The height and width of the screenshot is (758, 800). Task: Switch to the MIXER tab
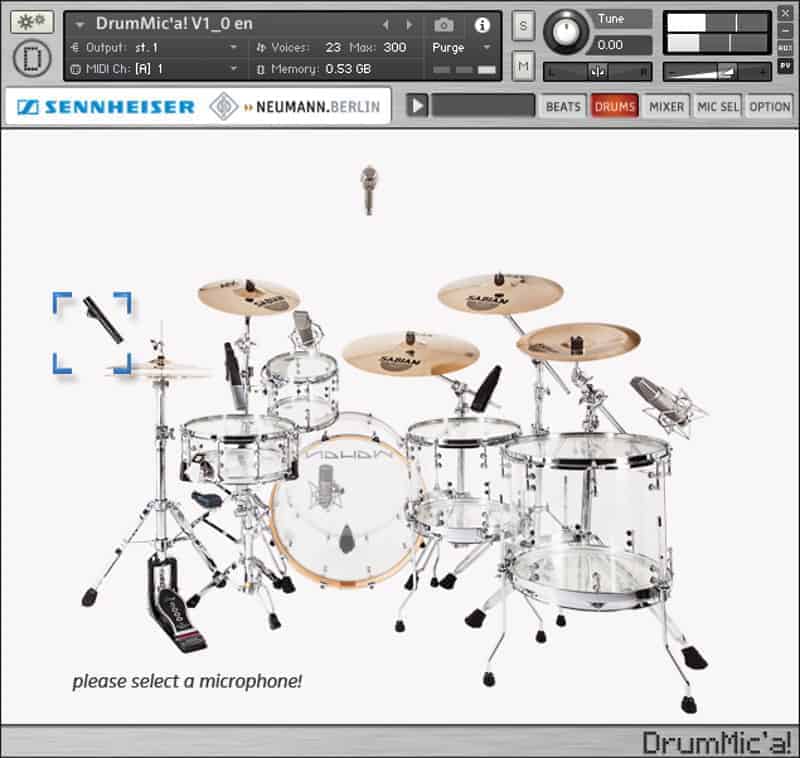pos(666,106)
